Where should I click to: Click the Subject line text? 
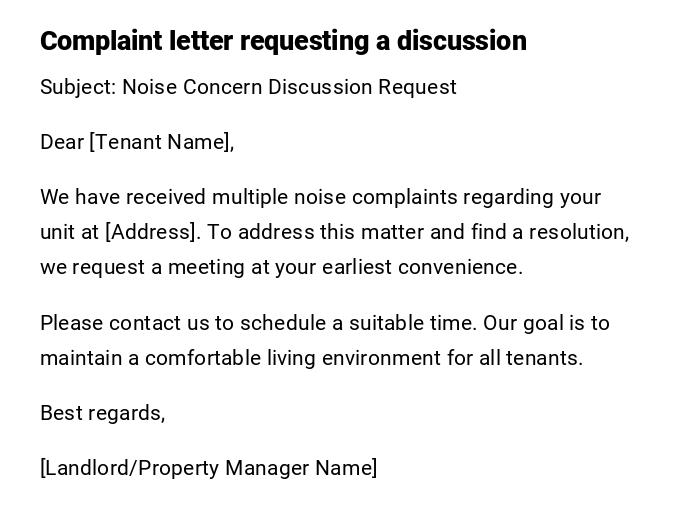(248, 87)
